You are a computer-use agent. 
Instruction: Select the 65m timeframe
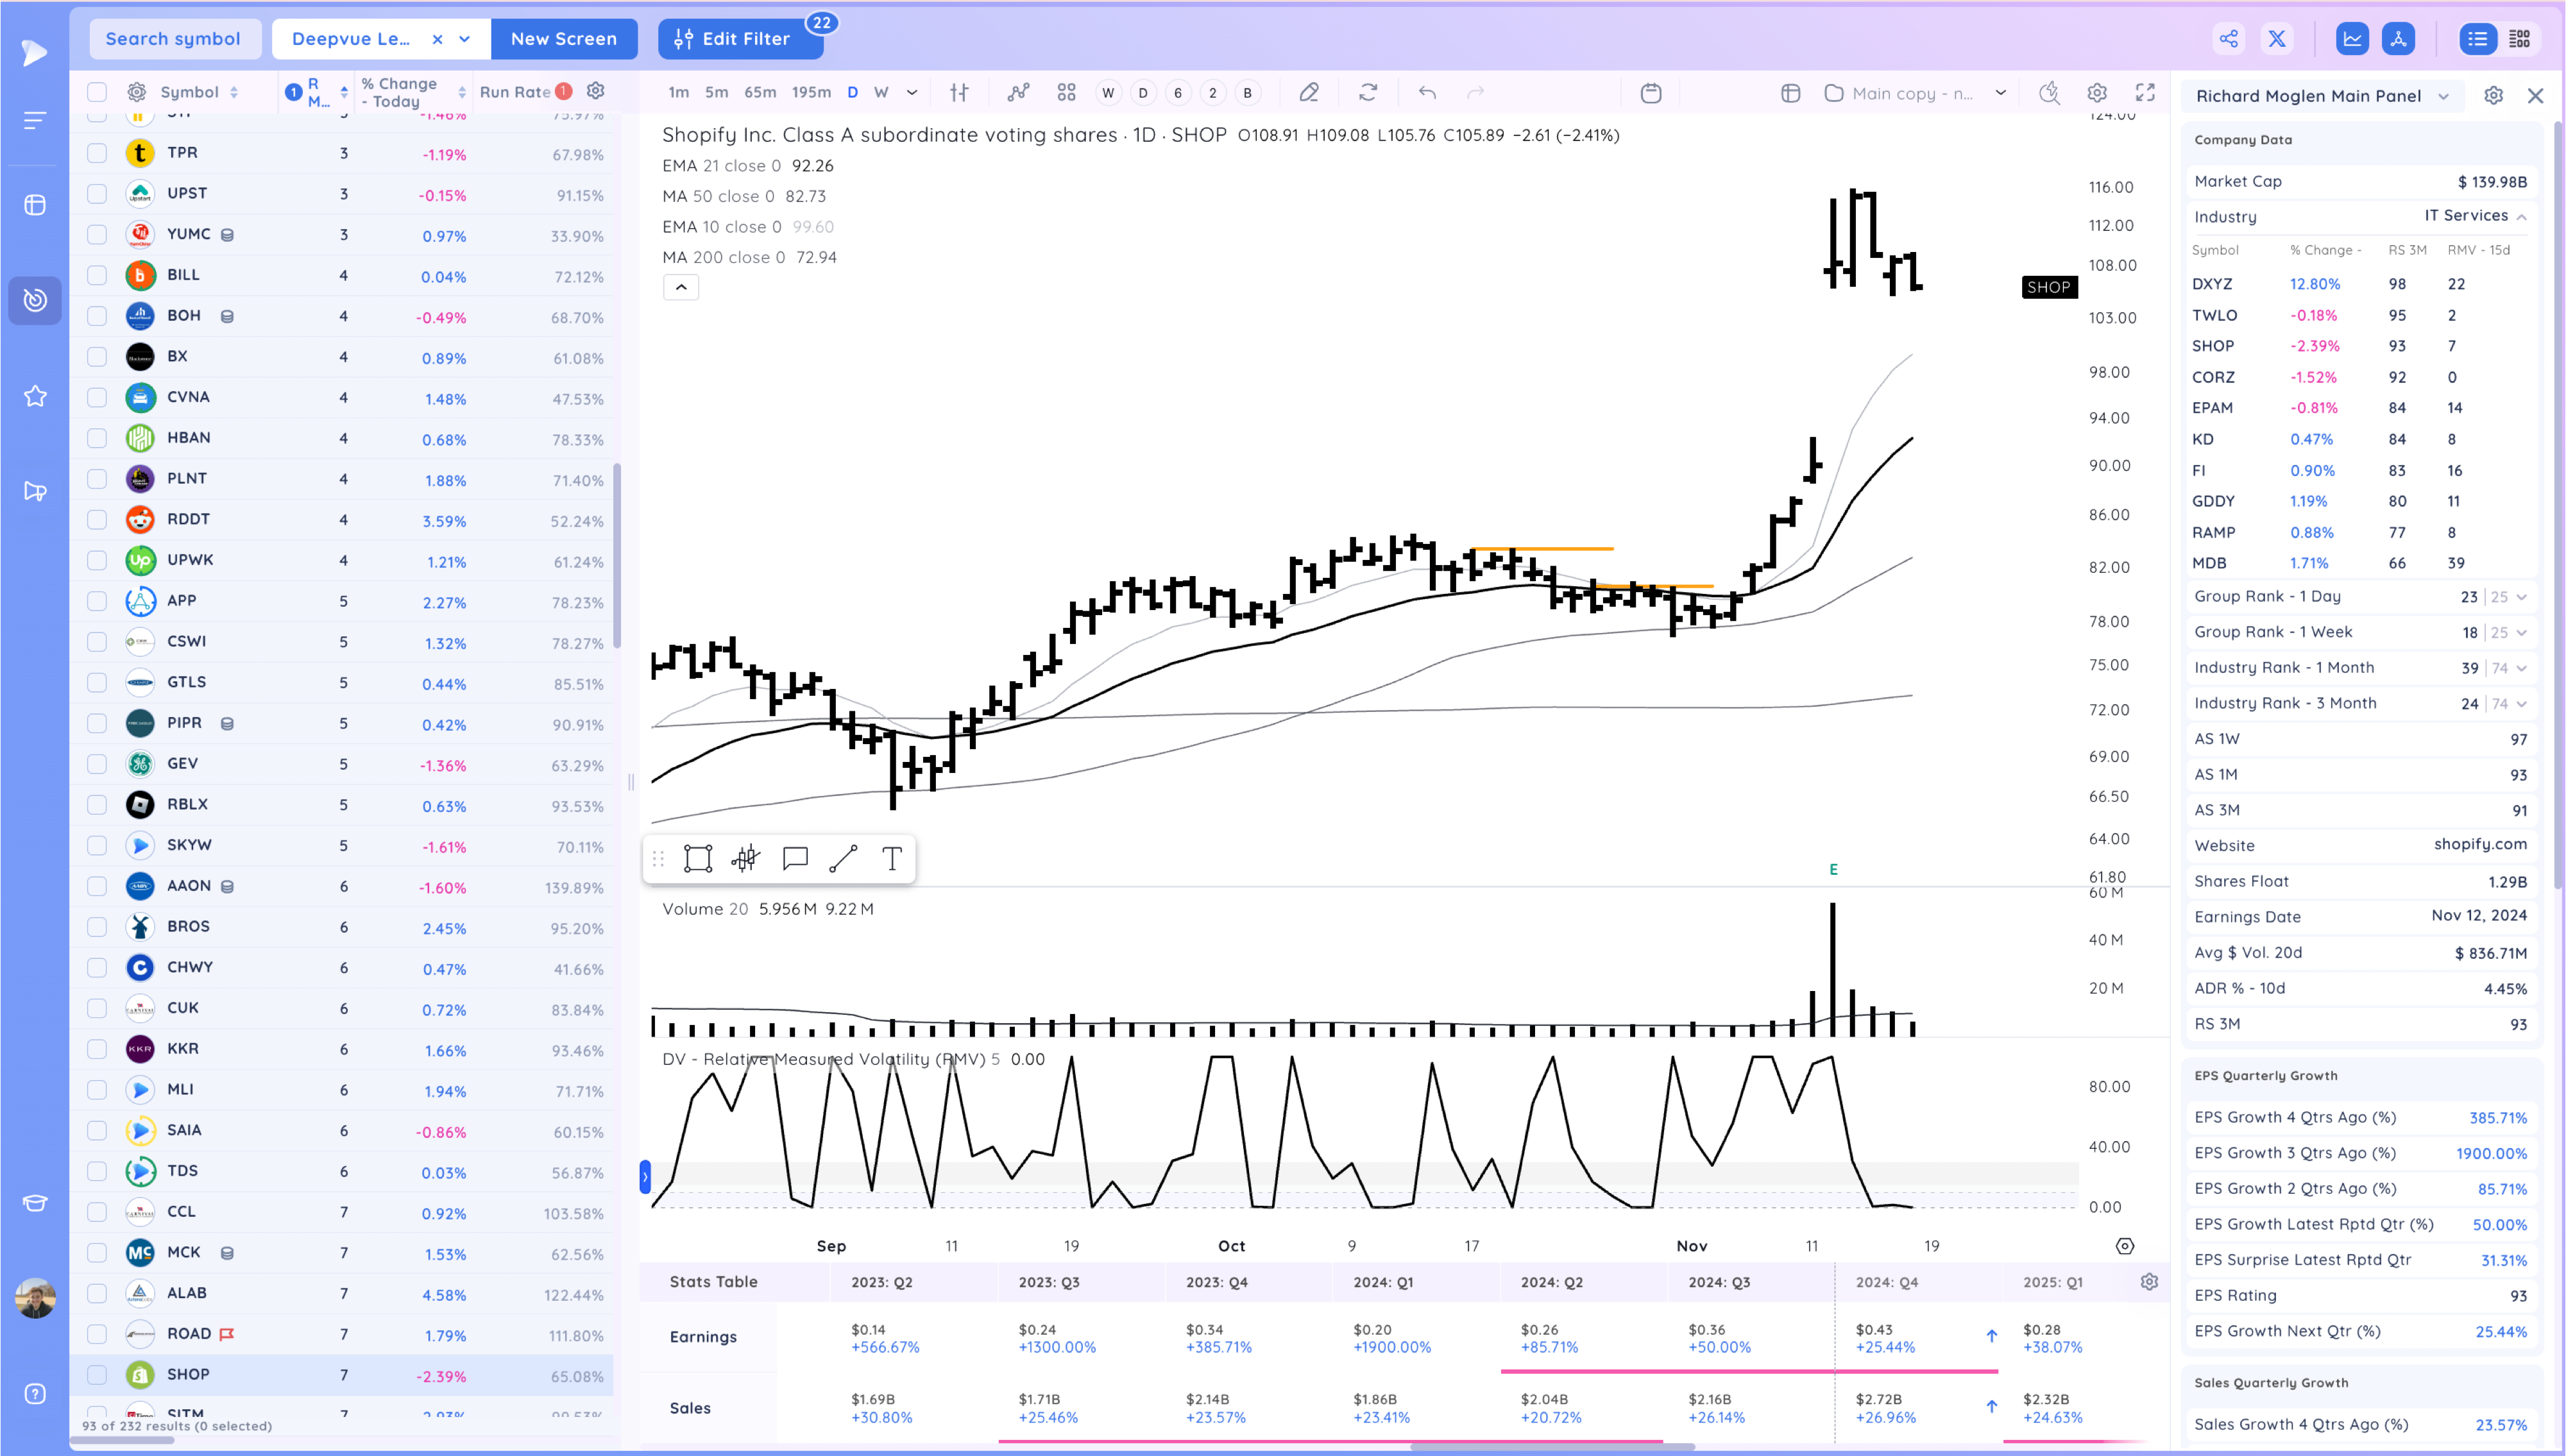760,93
